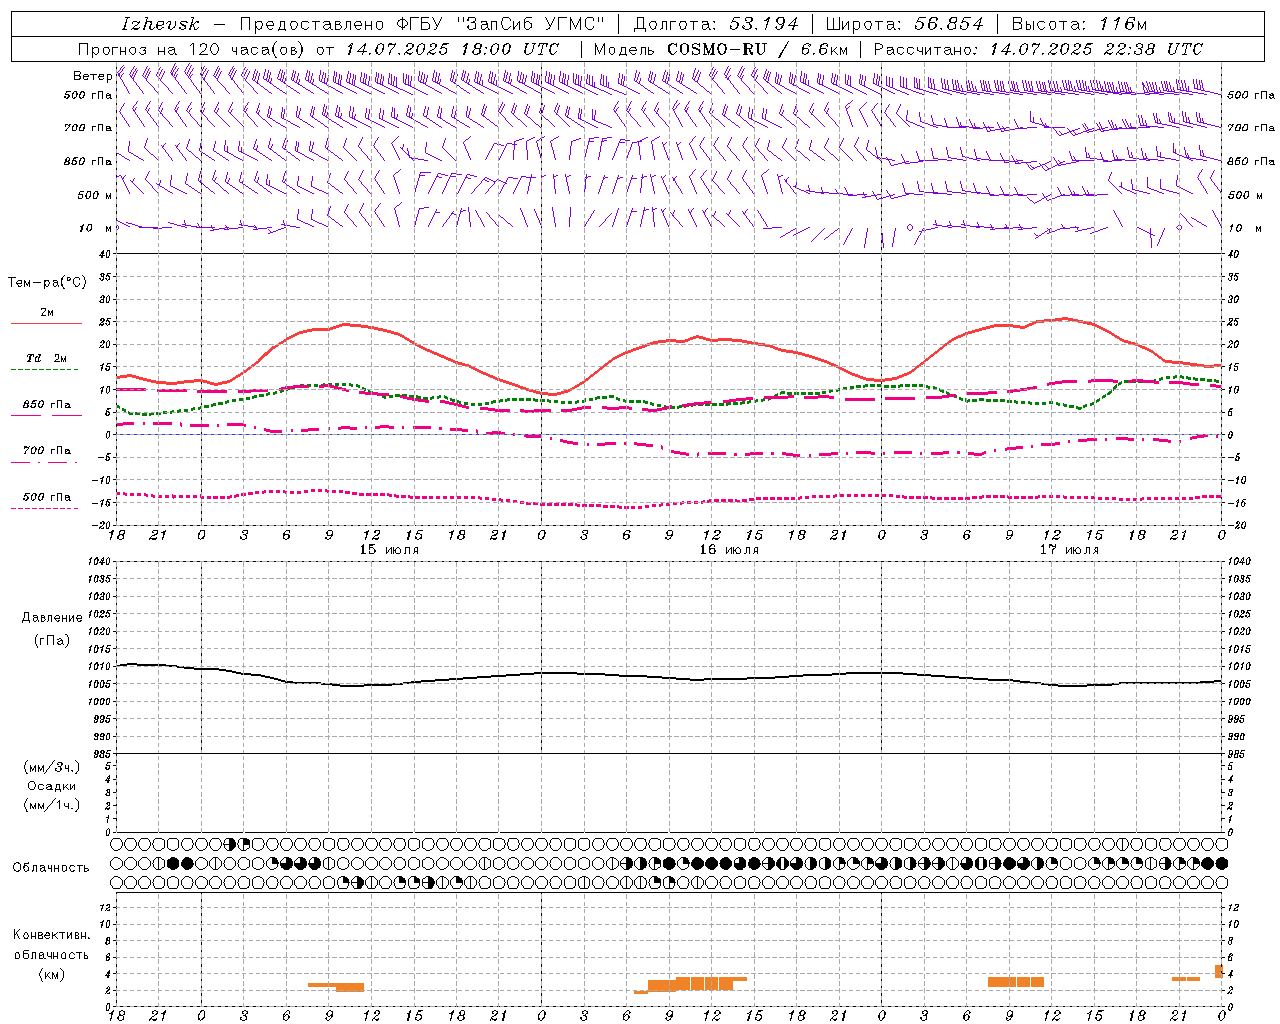Click the 'Облачность' cloud cover label
The image size is (1280, 1024).
[x=51, y=868]
